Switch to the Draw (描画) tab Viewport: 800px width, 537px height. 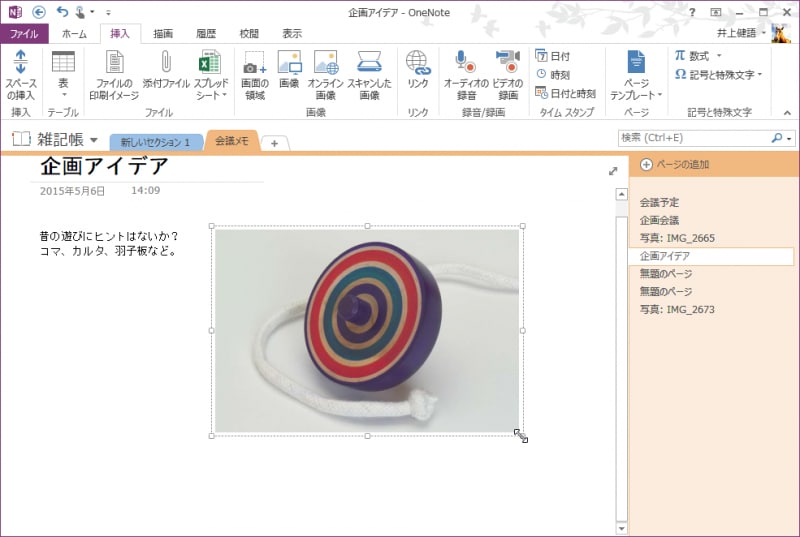point(163,34)
